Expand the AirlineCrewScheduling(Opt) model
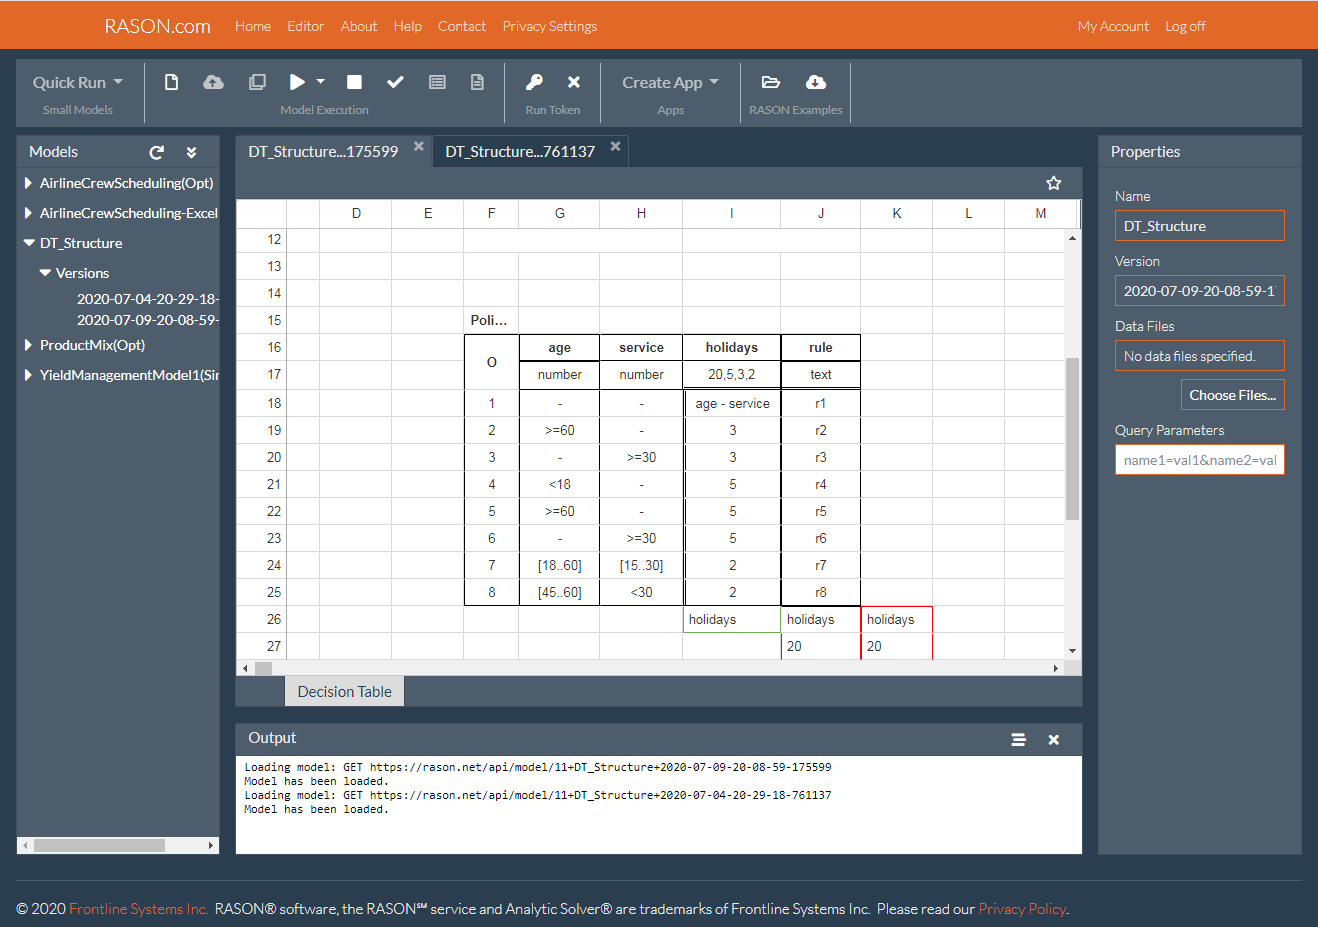1318x927 pixels. [x=28, y=183]
